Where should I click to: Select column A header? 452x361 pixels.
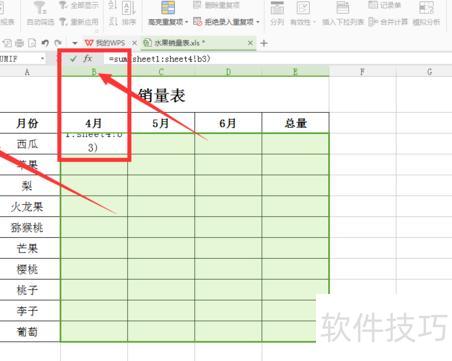tap(27, 72)
